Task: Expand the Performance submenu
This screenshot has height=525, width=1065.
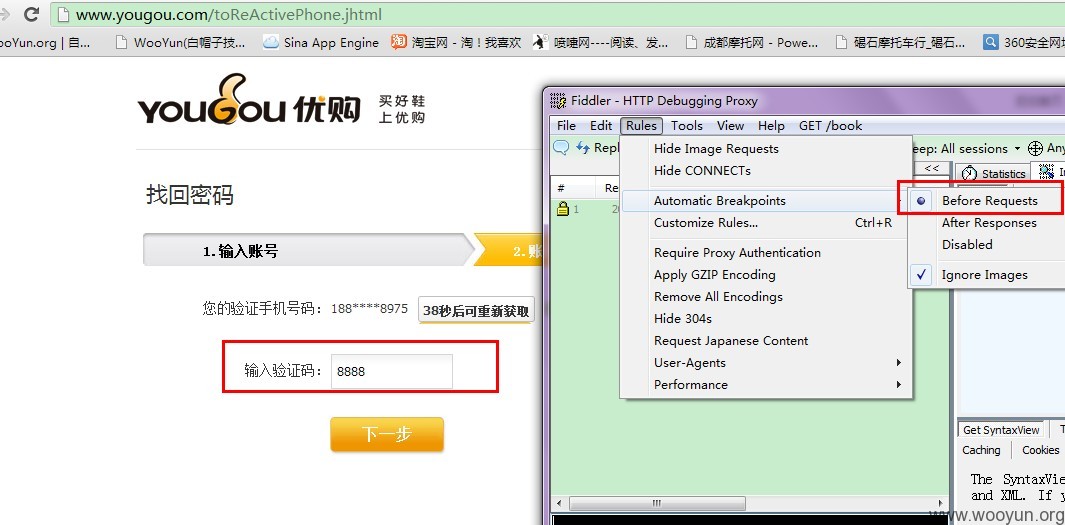Action: (x=766, y=384)
